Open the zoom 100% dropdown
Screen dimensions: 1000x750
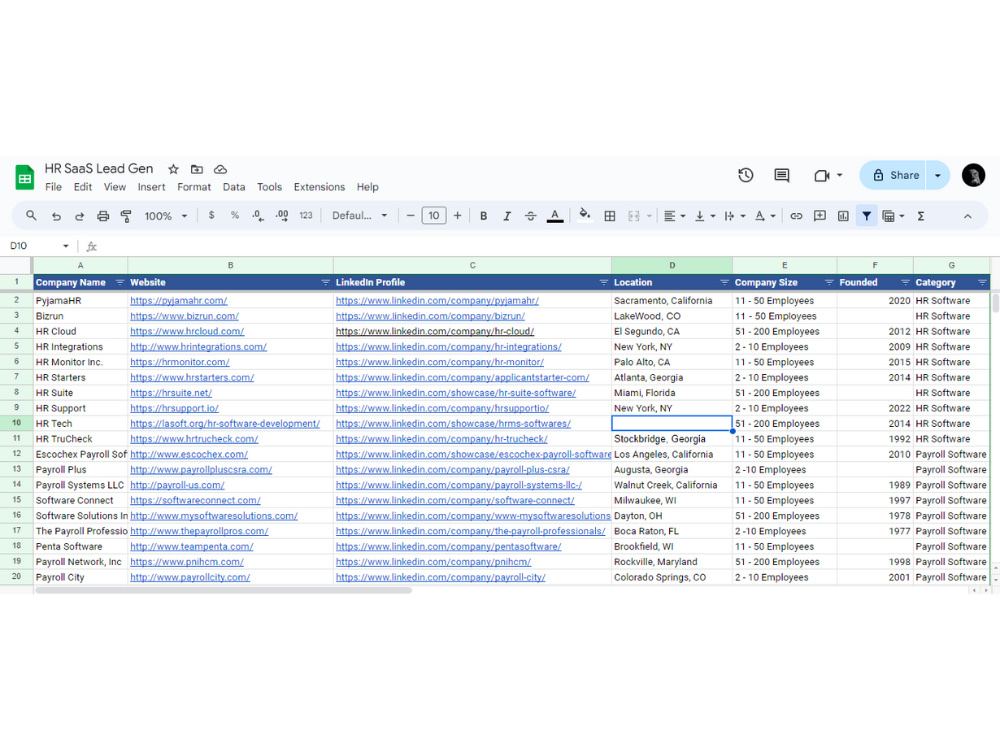pyautogui.click(x=166, y=216)
